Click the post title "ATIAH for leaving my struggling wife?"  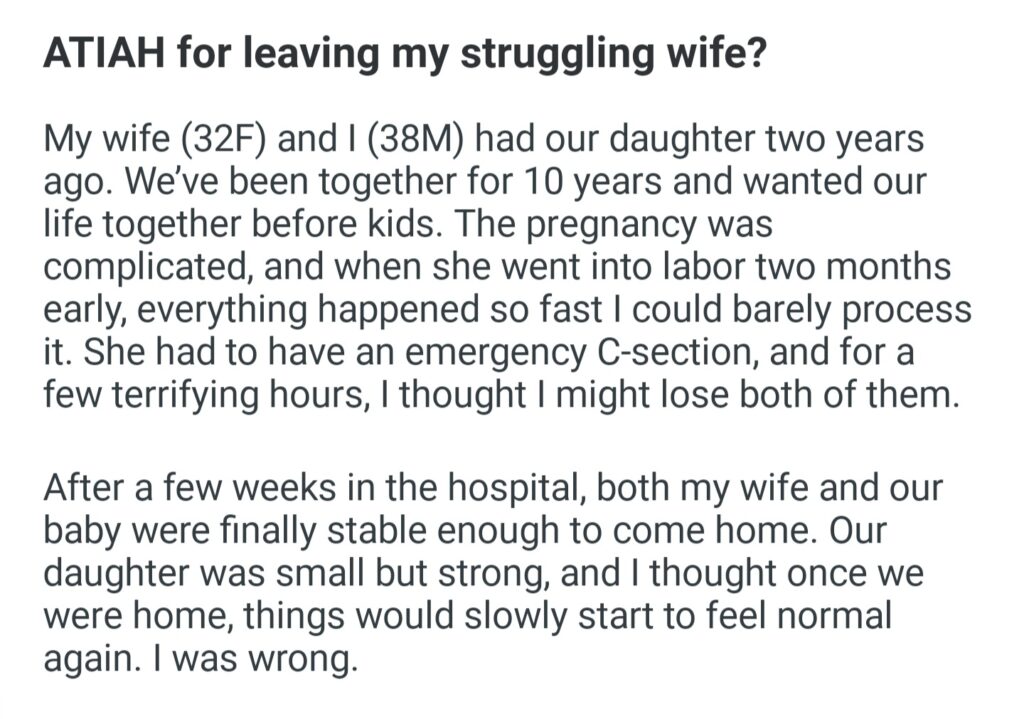point(404,56)
